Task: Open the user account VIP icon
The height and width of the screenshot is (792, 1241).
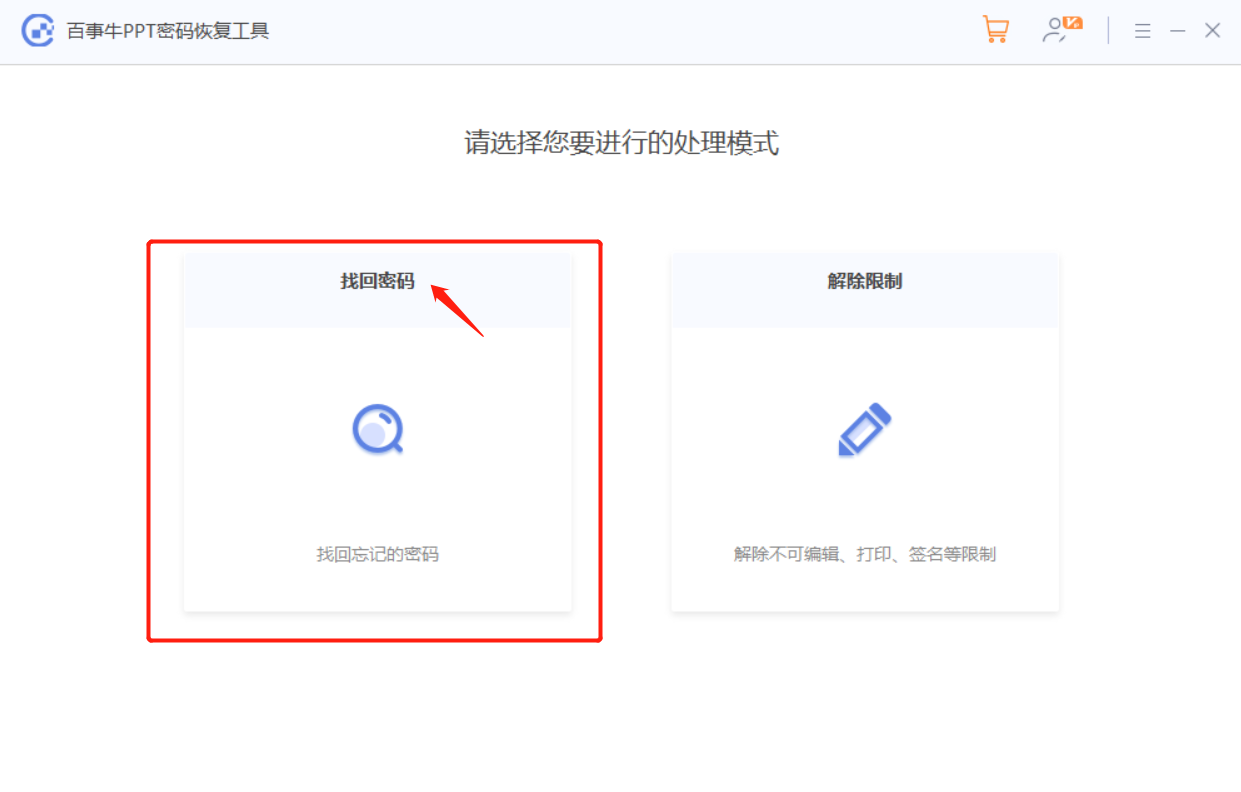Action: [x=1062, y=30]
